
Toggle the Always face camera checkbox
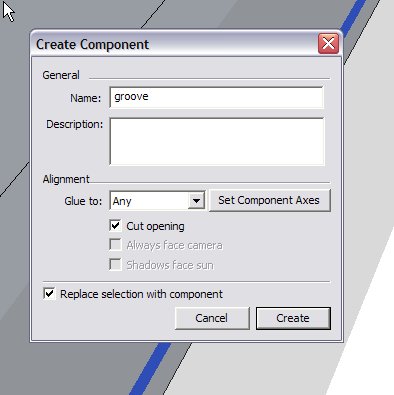coord(115,245)
